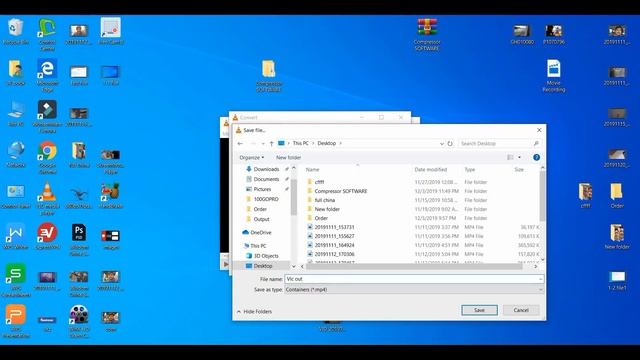
Task: Select This PC in navigation pane
Action: (x=258, y=246)
